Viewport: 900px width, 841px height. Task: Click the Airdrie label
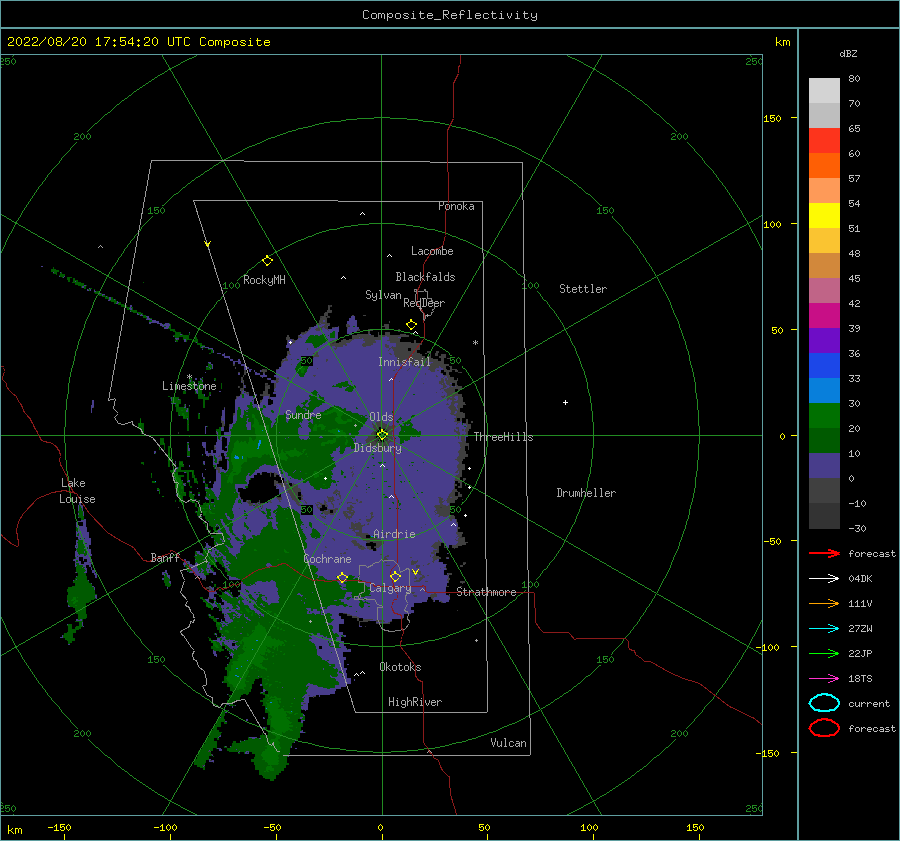394,534
